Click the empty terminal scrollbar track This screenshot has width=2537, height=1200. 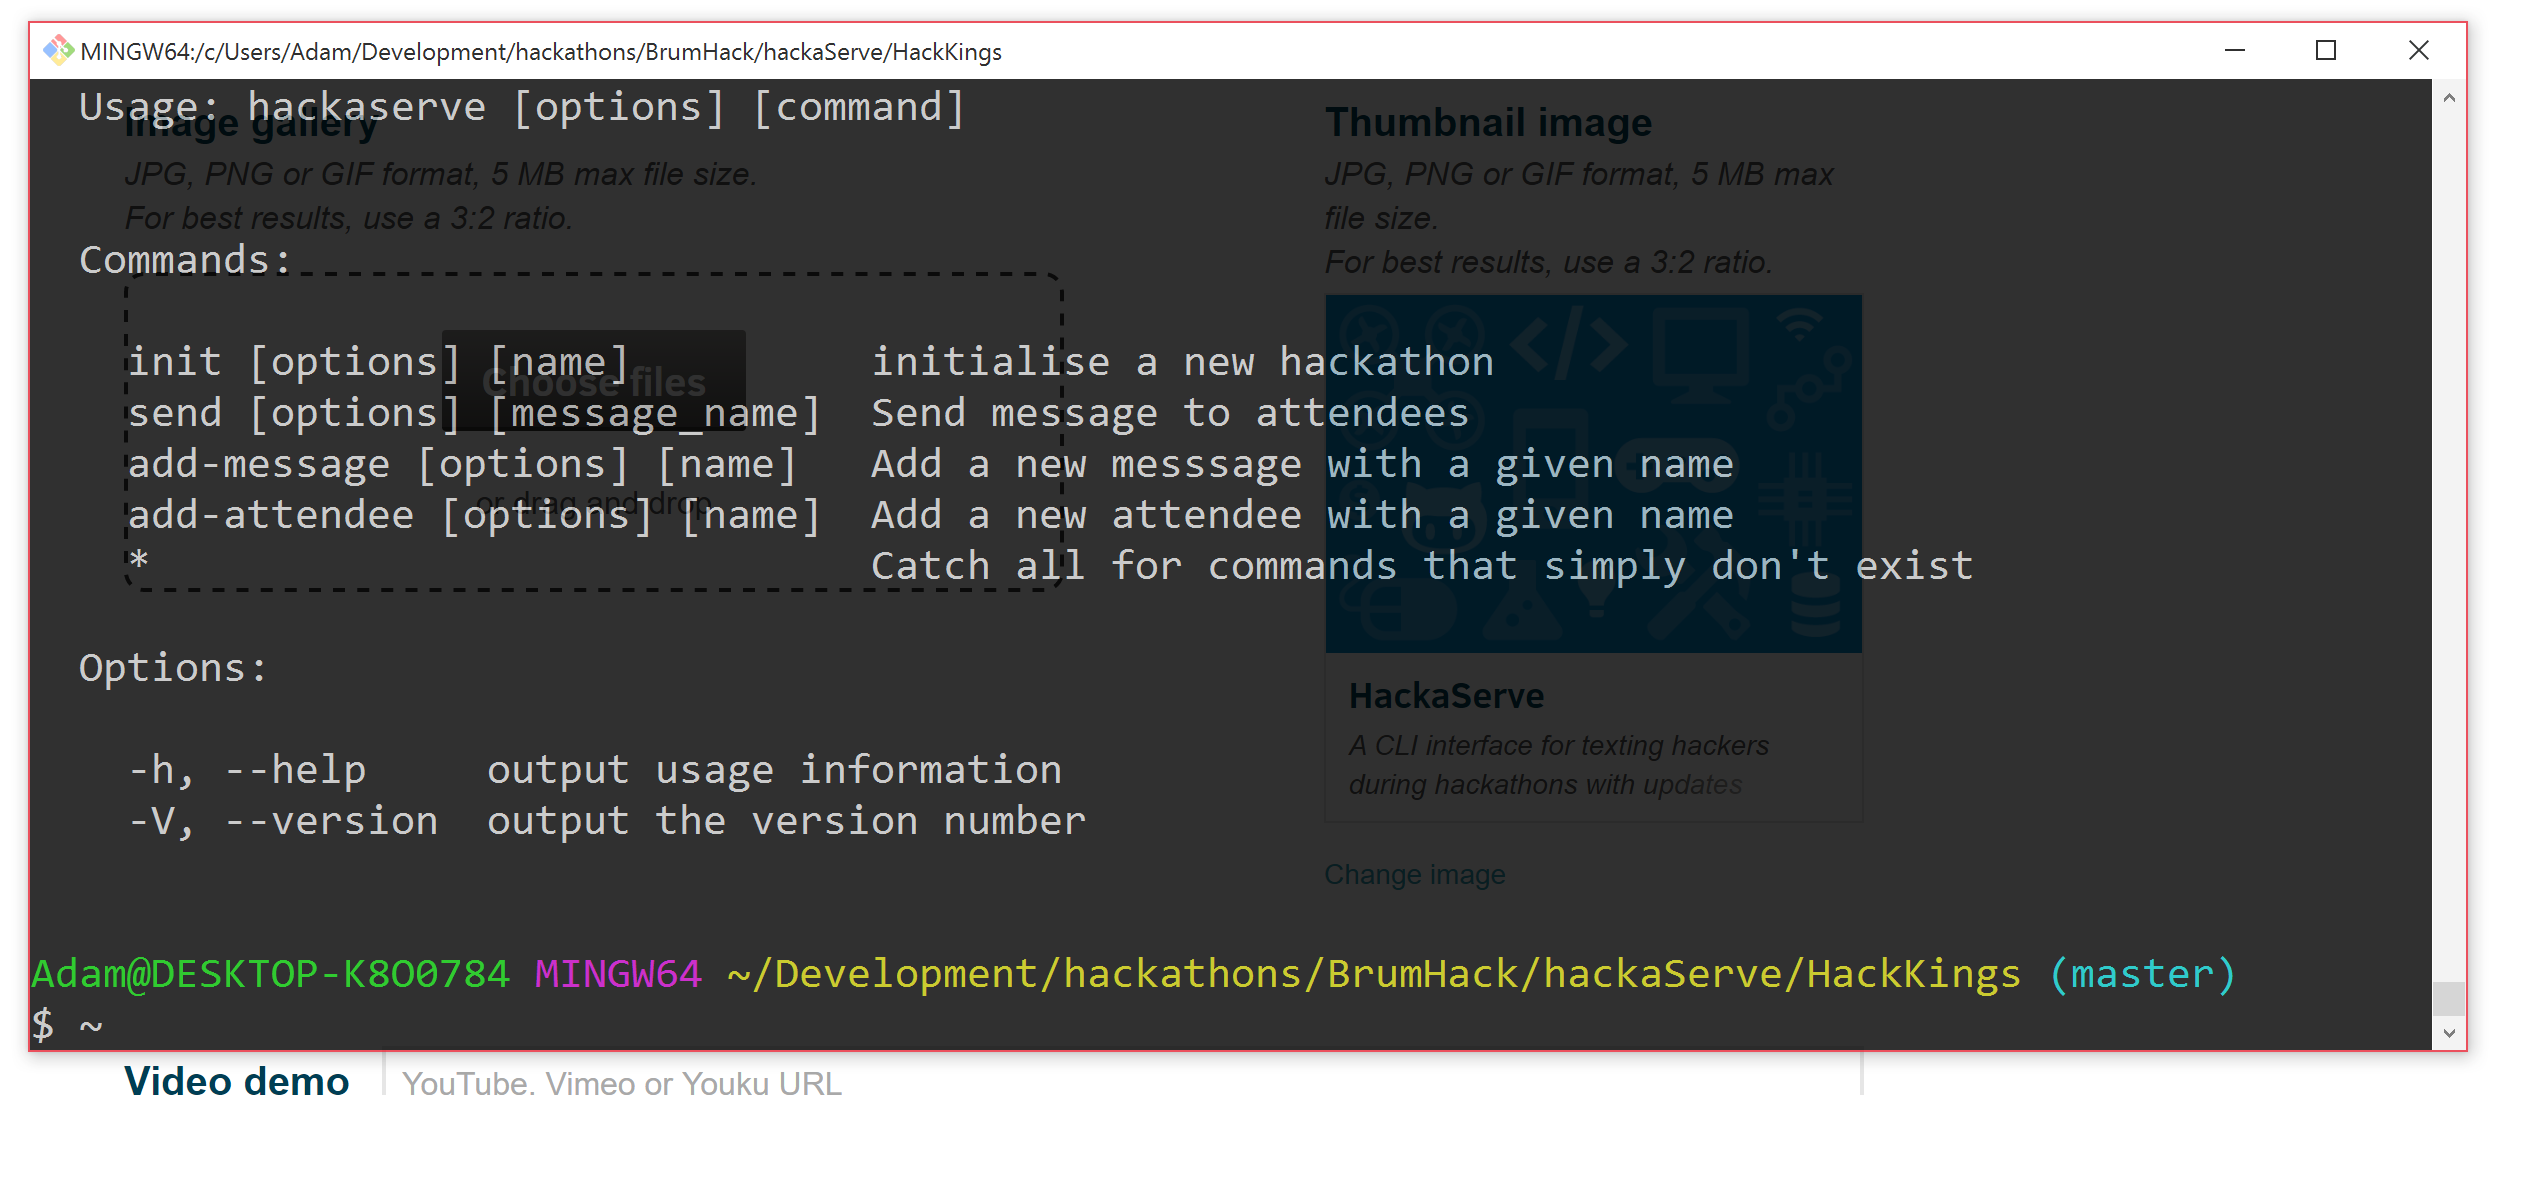coord(2449,540)
